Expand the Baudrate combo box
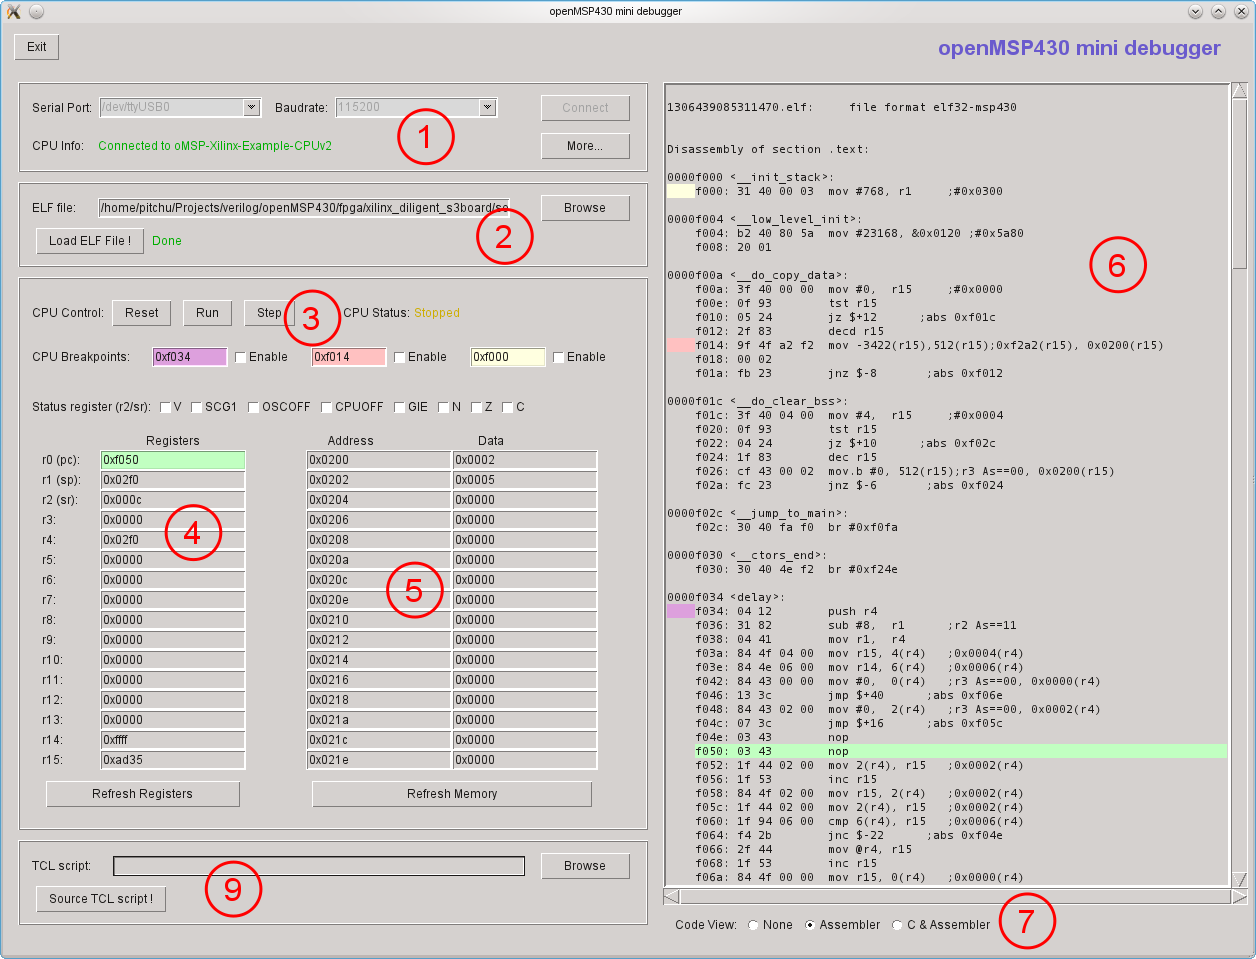This screenshot has height=959, width=1256. click(487, 107)
